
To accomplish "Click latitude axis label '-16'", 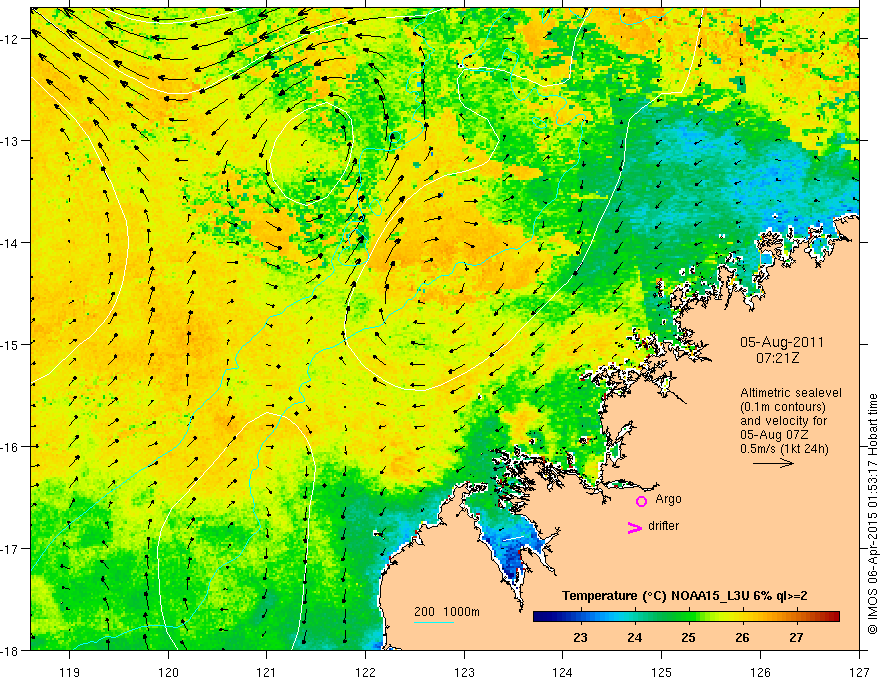I will coord(10,447).
